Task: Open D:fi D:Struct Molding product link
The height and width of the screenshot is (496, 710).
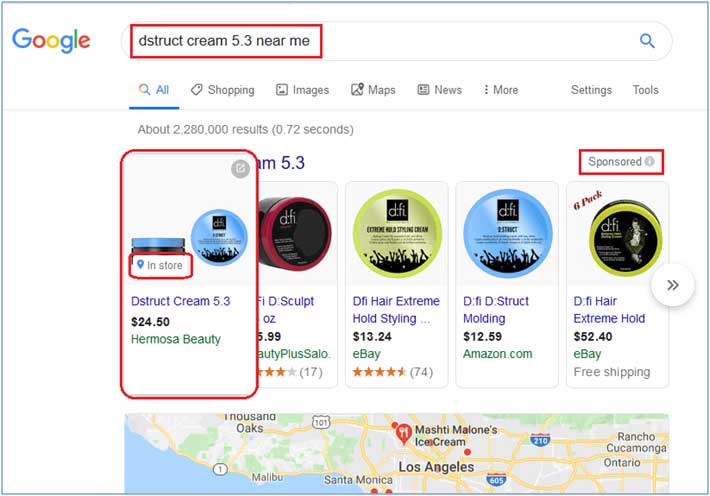Action: pos(496,310)
